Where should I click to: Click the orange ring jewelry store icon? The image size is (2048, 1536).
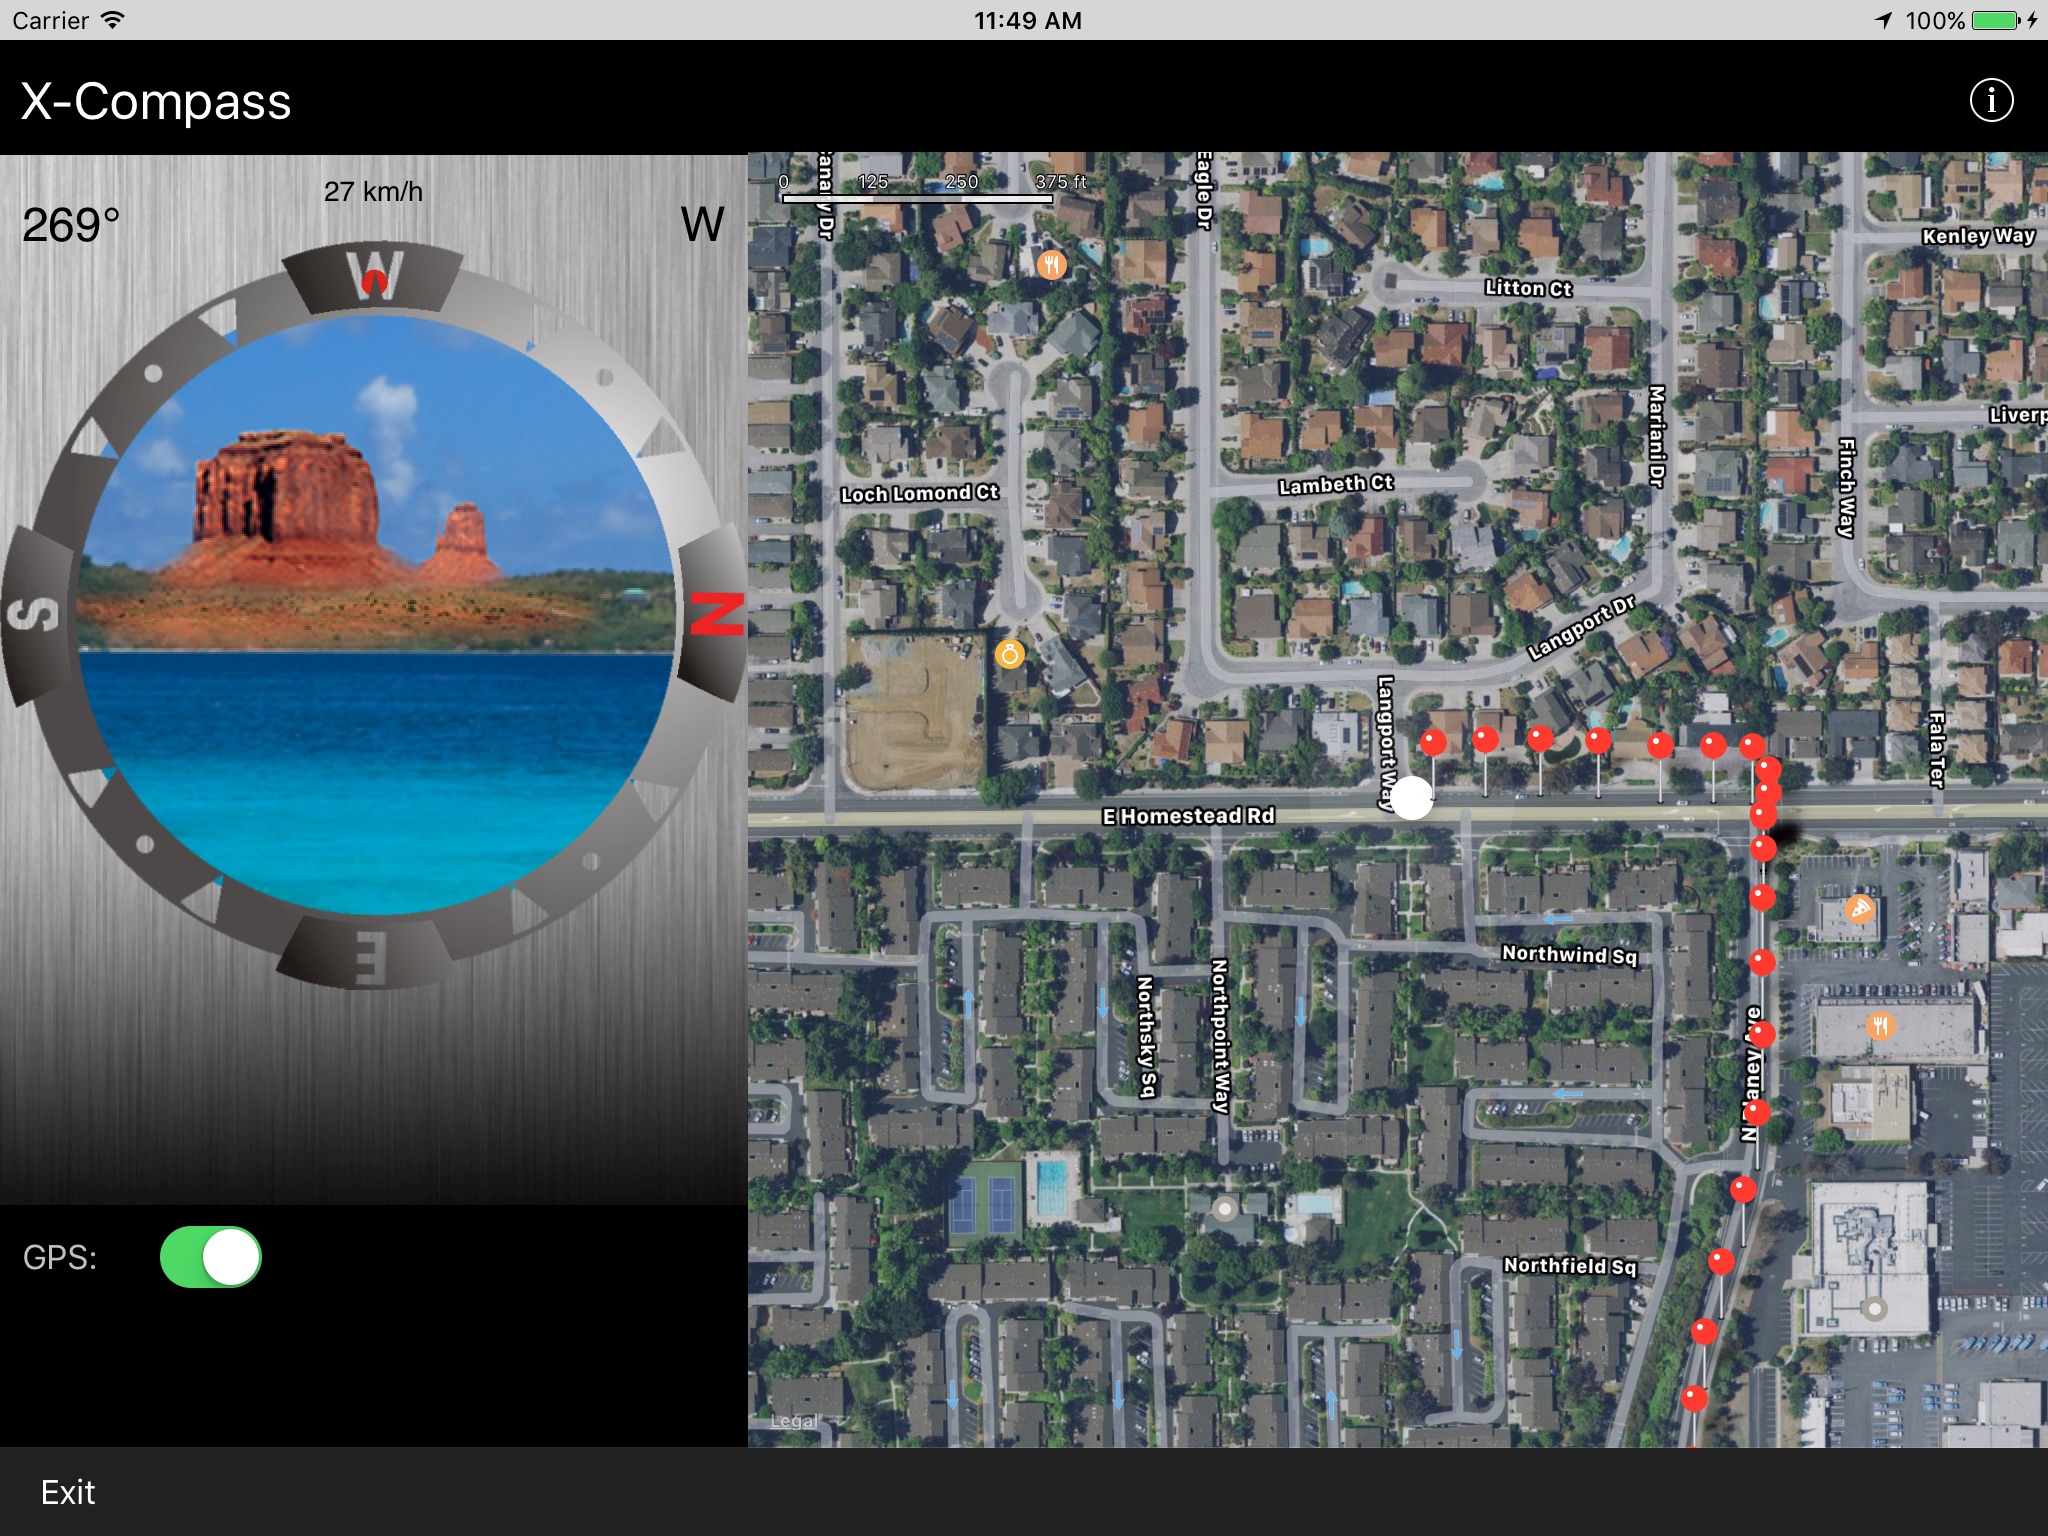1010,655
